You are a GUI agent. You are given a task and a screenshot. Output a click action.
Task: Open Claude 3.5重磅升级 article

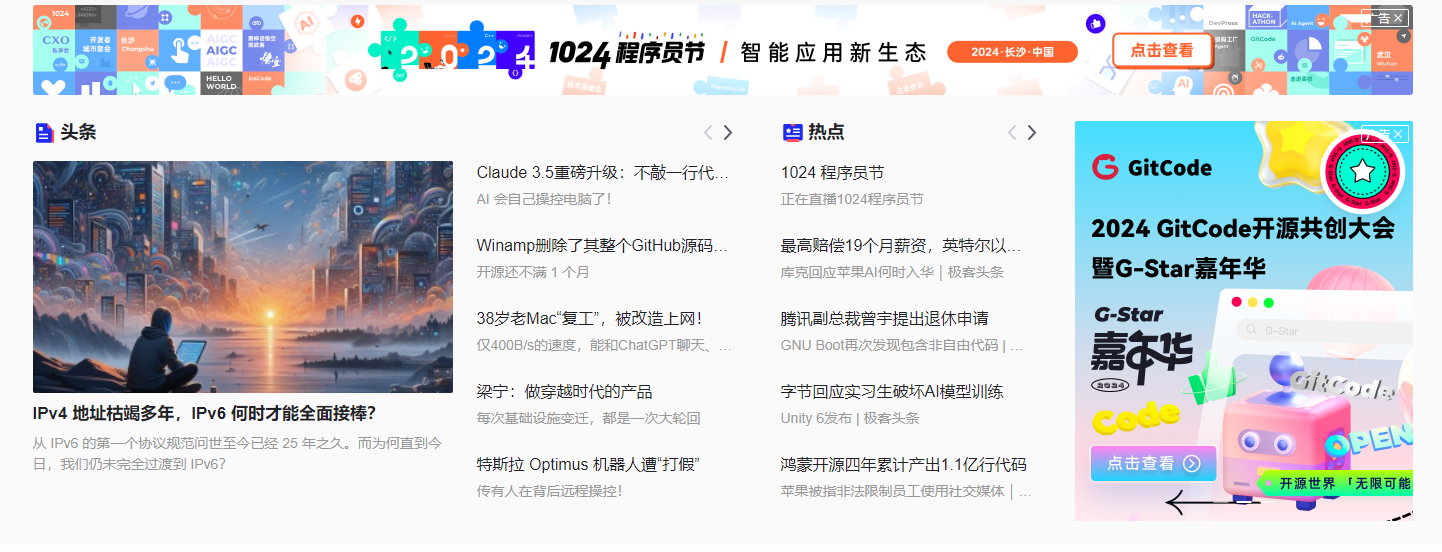(603, 173)
